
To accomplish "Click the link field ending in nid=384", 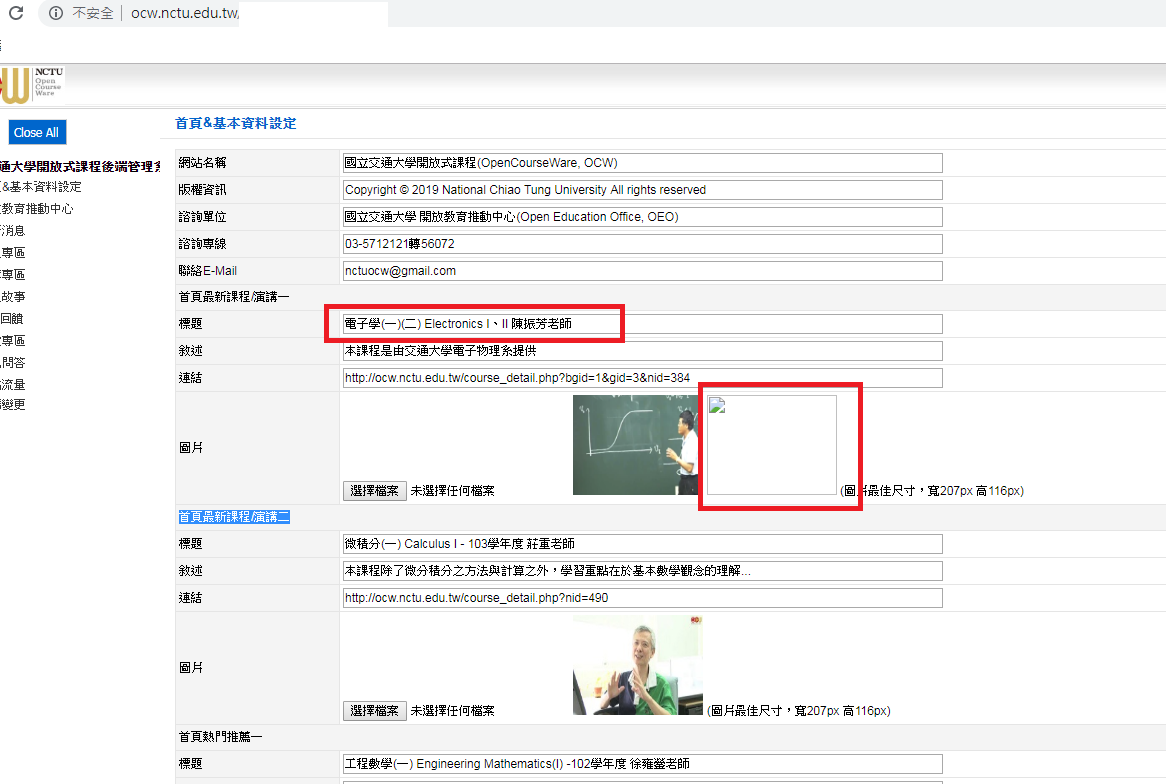I will (x=642, y=378).
